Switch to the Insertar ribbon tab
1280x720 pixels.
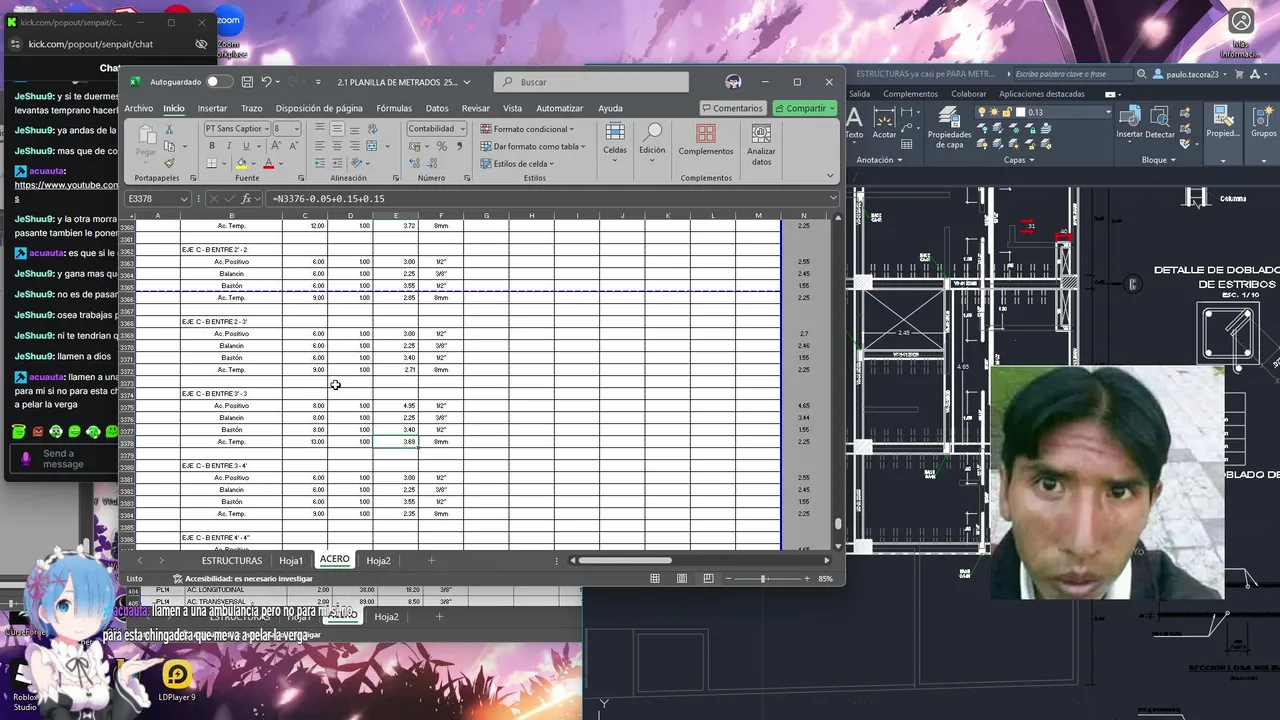click(212, 108)
